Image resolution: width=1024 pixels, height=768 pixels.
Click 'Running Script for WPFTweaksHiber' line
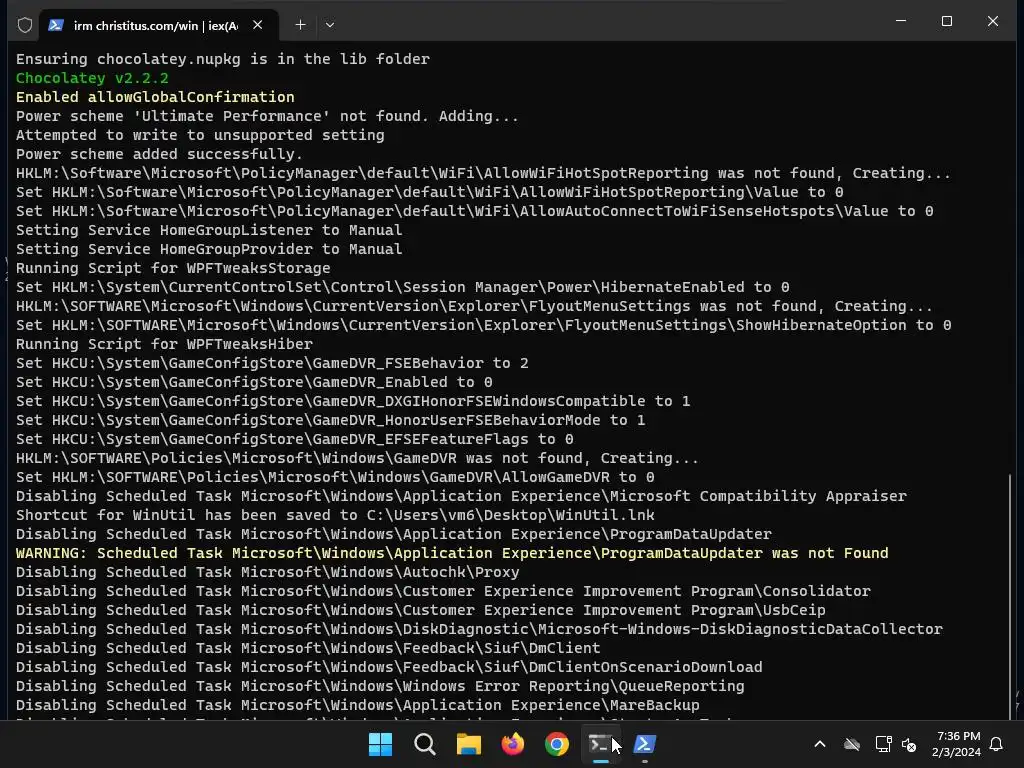164,344
